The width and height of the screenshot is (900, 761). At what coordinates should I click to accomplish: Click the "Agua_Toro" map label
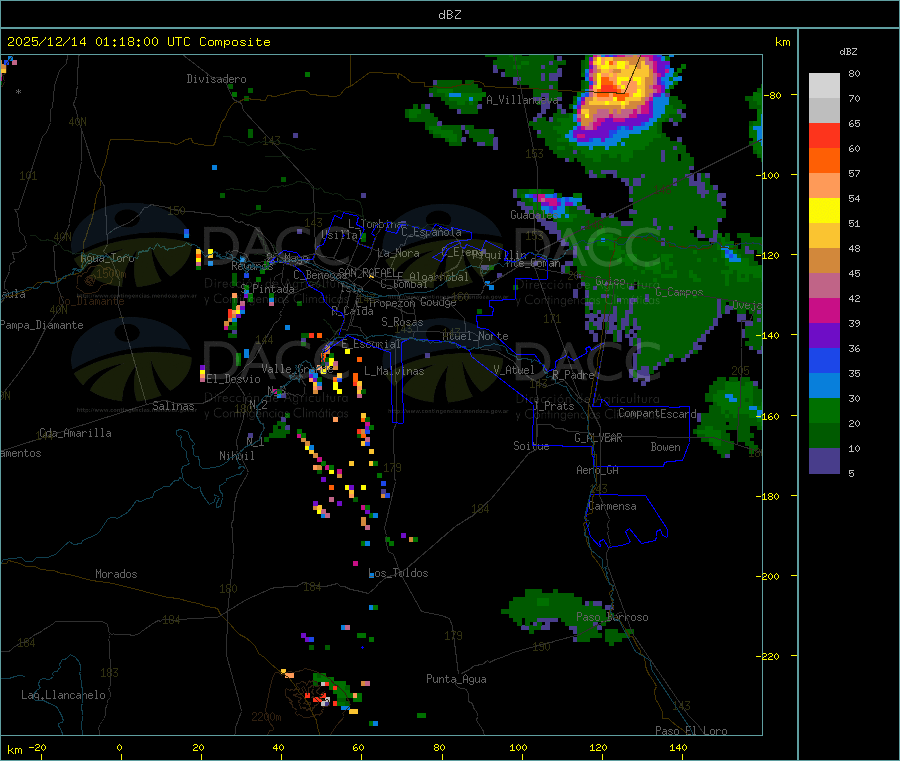(x=107, y=258)
